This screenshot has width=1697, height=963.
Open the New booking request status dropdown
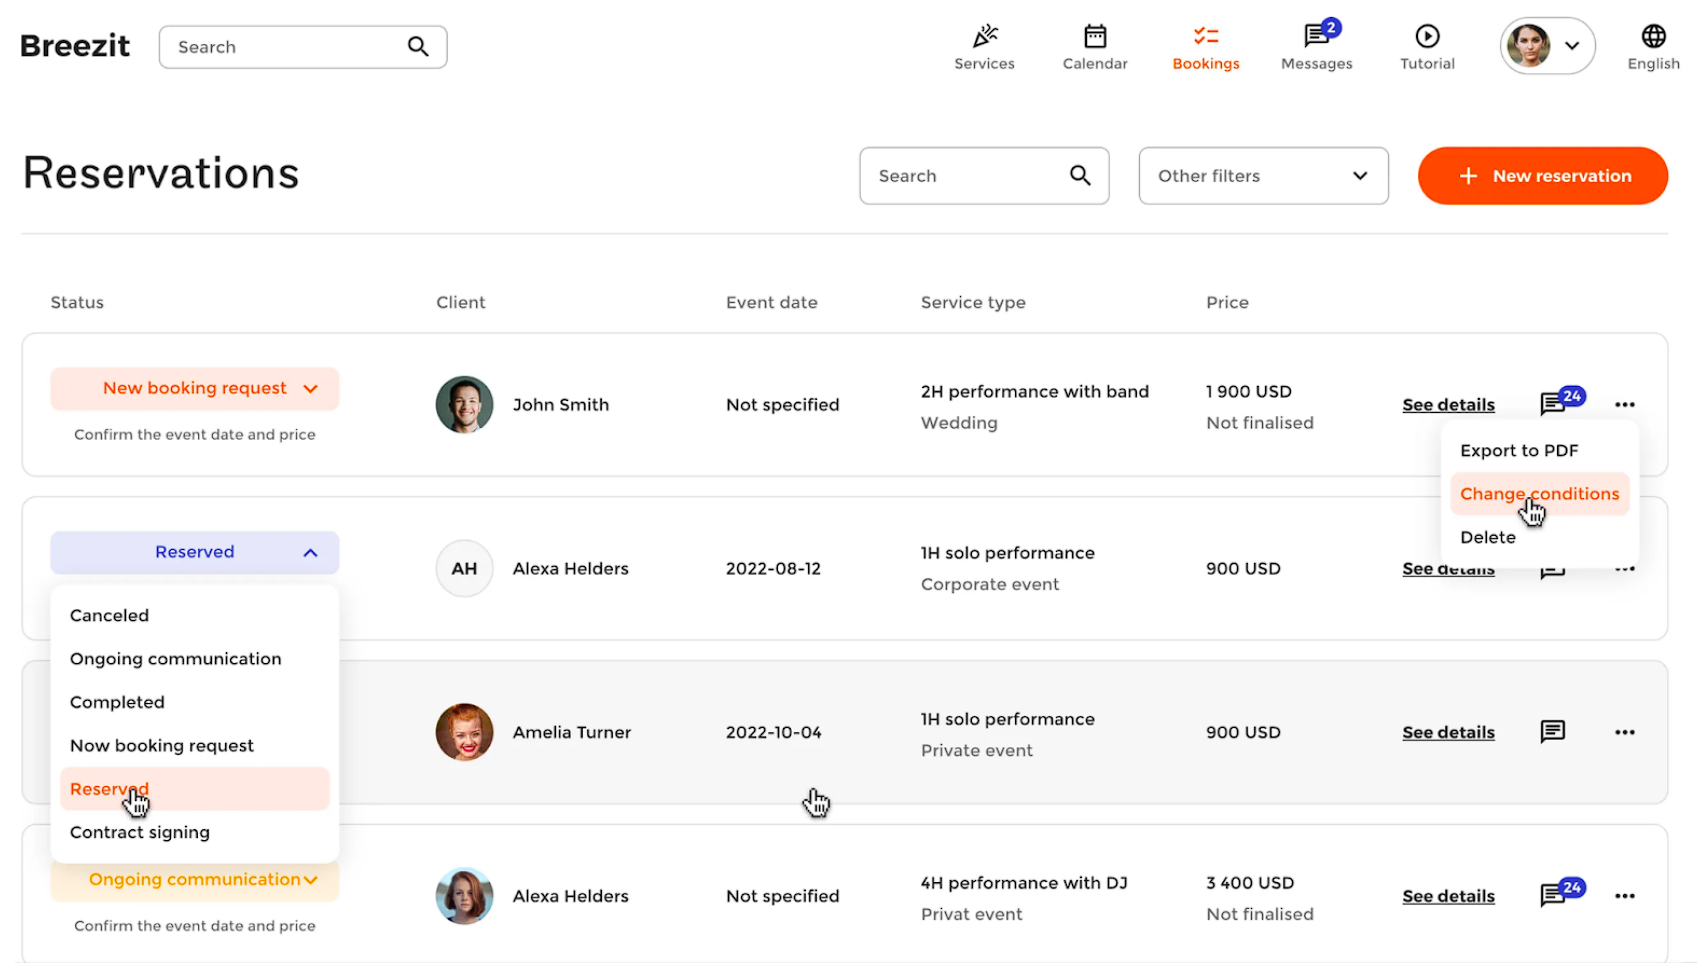195,389
